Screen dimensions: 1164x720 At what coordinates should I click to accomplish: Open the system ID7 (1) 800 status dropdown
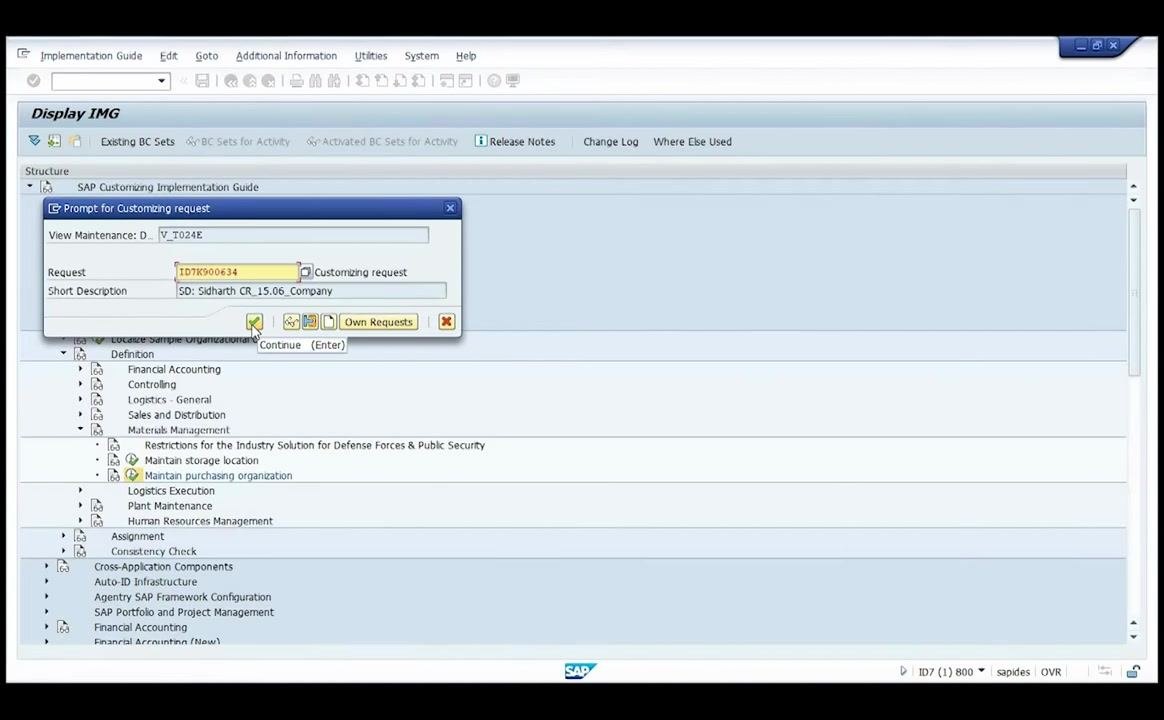pos(981,671)
